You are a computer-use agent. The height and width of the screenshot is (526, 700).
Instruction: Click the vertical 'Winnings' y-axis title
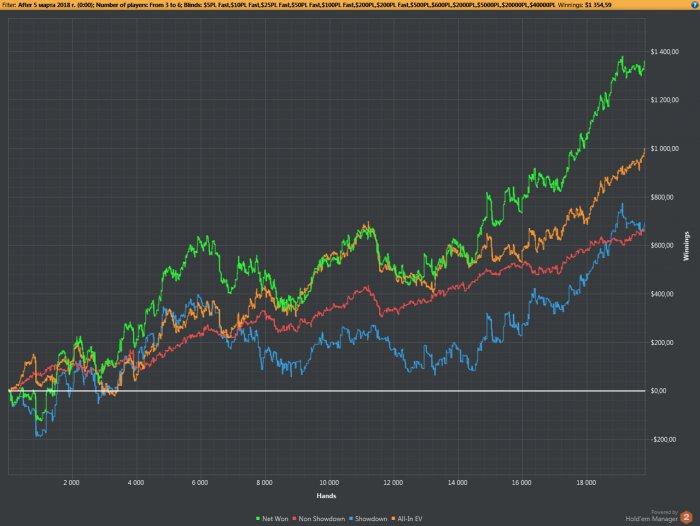click(x=686, y=246)
